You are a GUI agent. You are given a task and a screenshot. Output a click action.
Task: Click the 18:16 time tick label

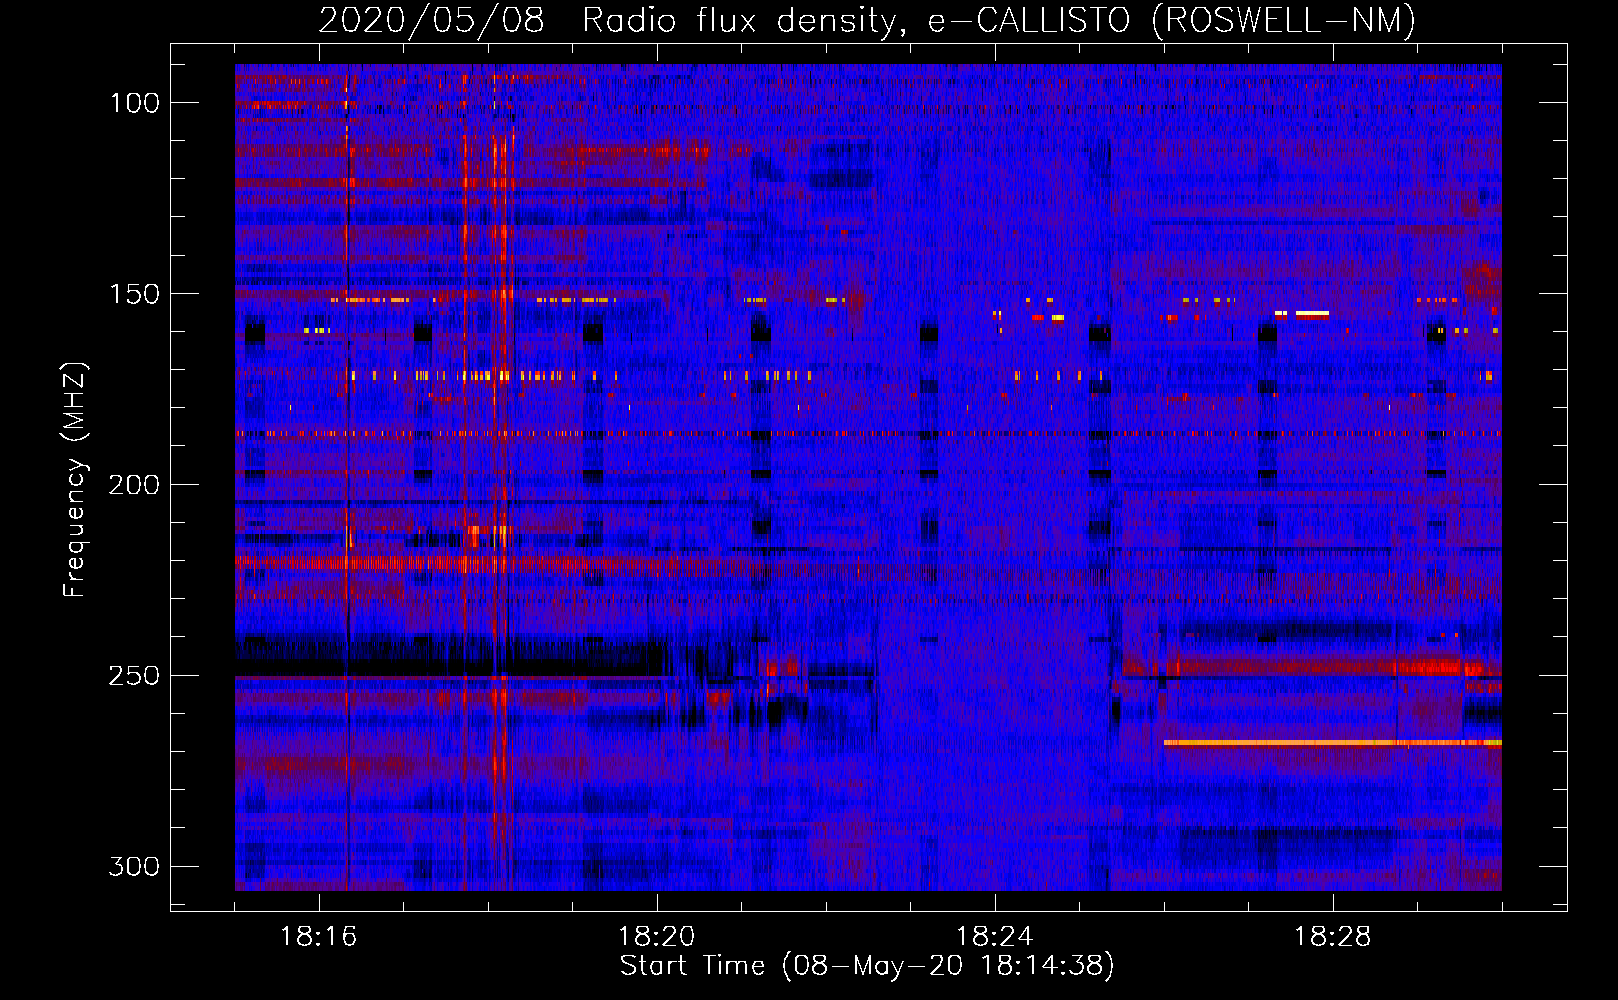(319, 937)
